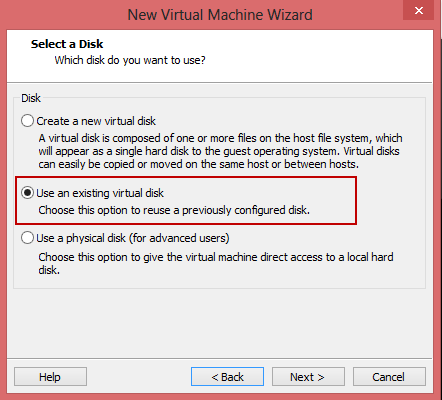The width and height of the screenshot is (442, 400).
Task: Close the wizard with the X button
Action: 419,10
